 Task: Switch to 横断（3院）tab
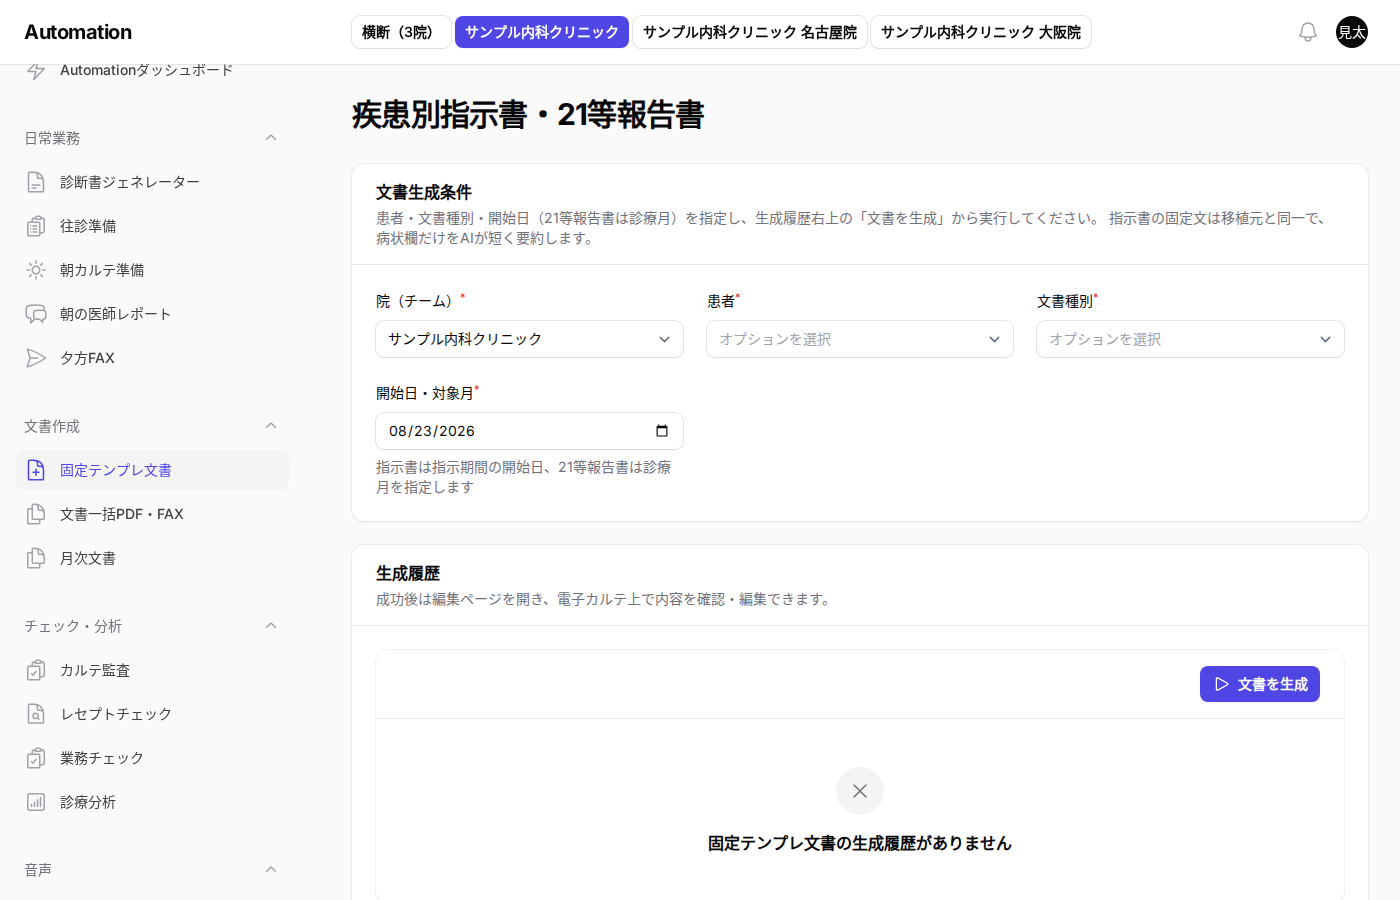(401, 32)
